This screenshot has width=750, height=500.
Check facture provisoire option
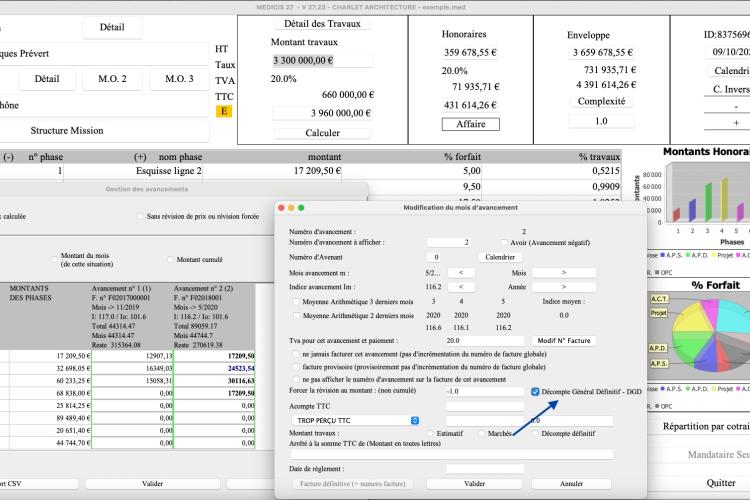[296, 367]
